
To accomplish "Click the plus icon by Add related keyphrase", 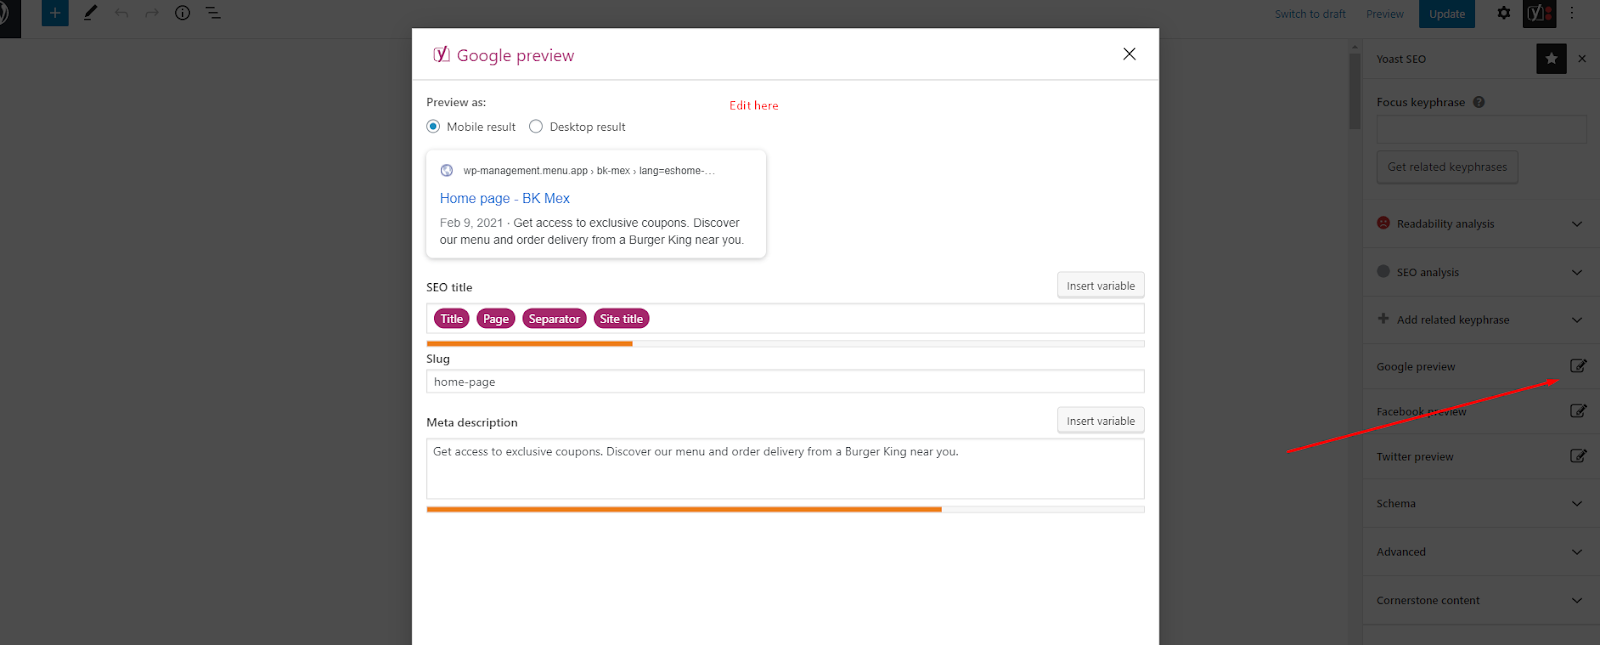I will pos(1383,319).
